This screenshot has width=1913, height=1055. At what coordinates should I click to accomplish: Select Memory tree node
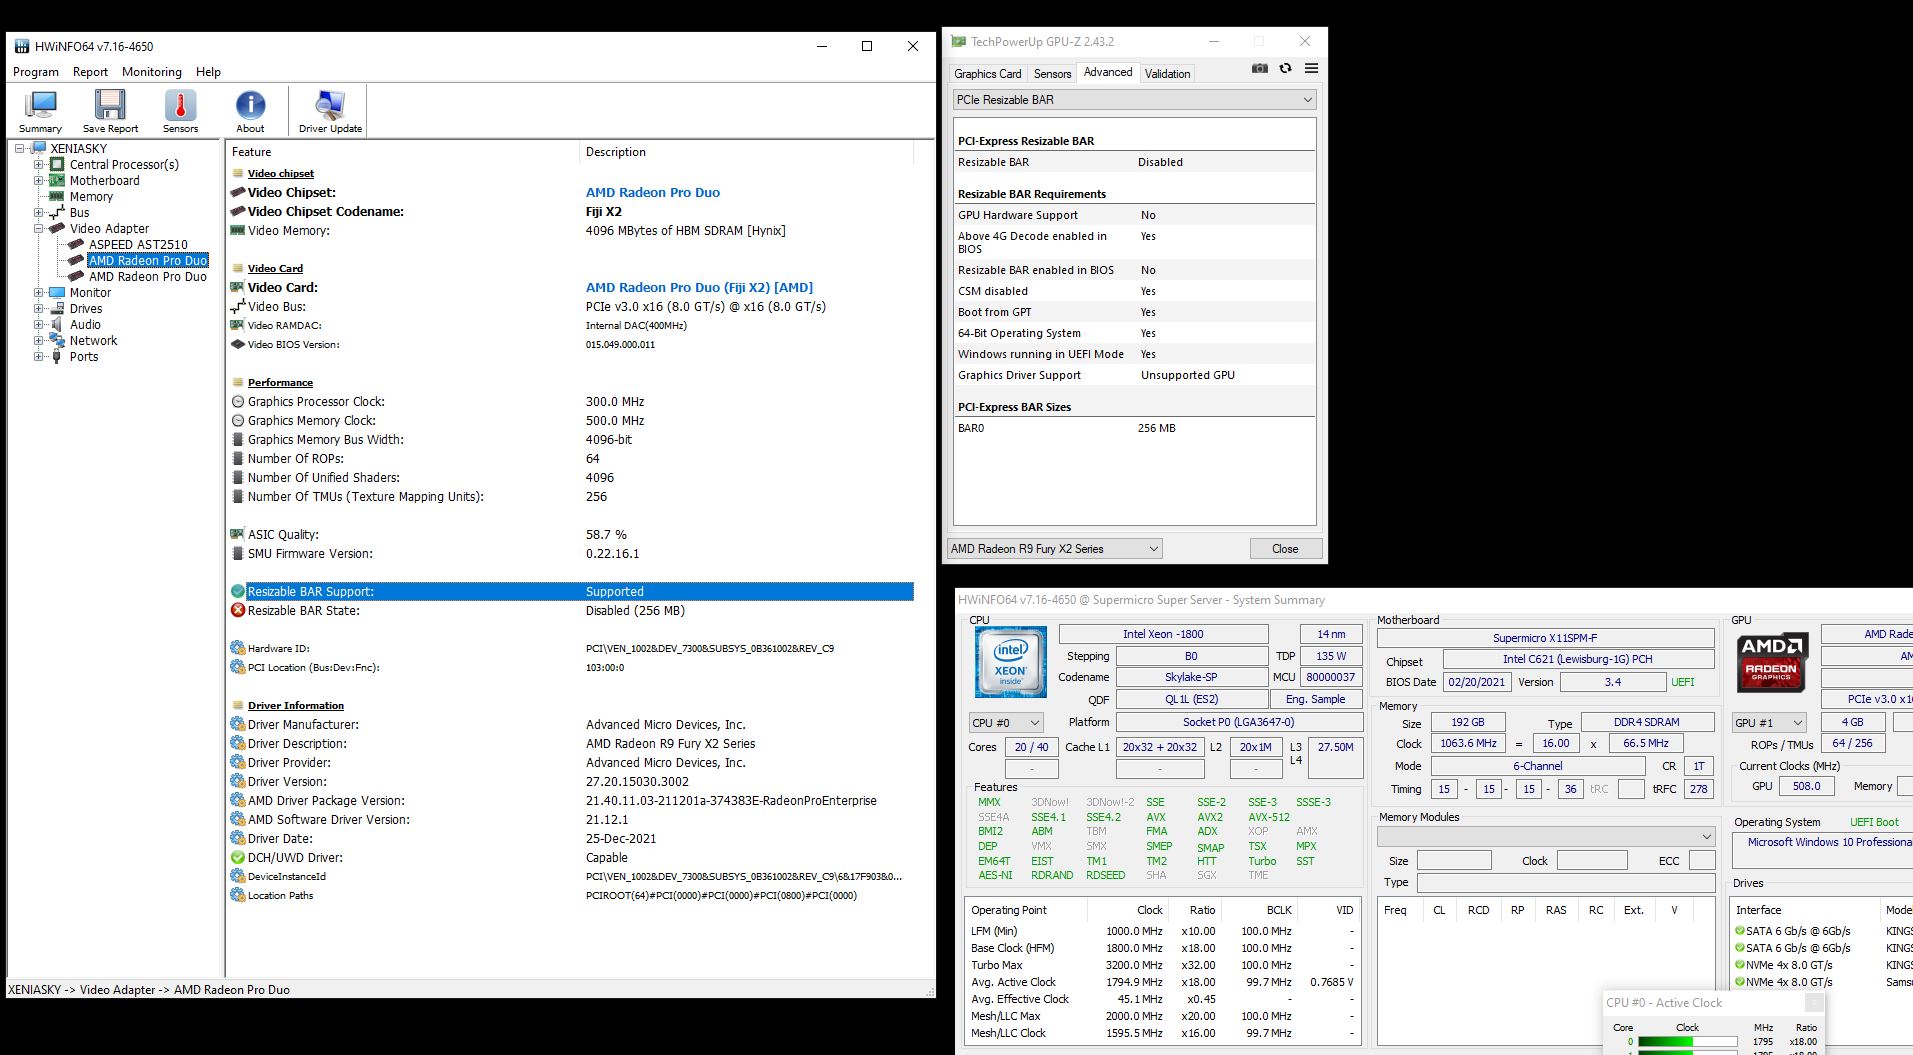tap(91, 196)
